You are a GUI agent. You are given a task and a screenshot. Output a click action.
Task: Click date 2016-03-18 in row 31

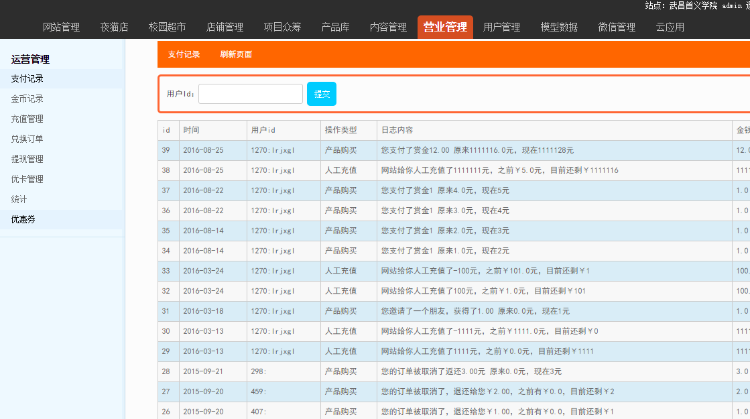click(203, 311)
